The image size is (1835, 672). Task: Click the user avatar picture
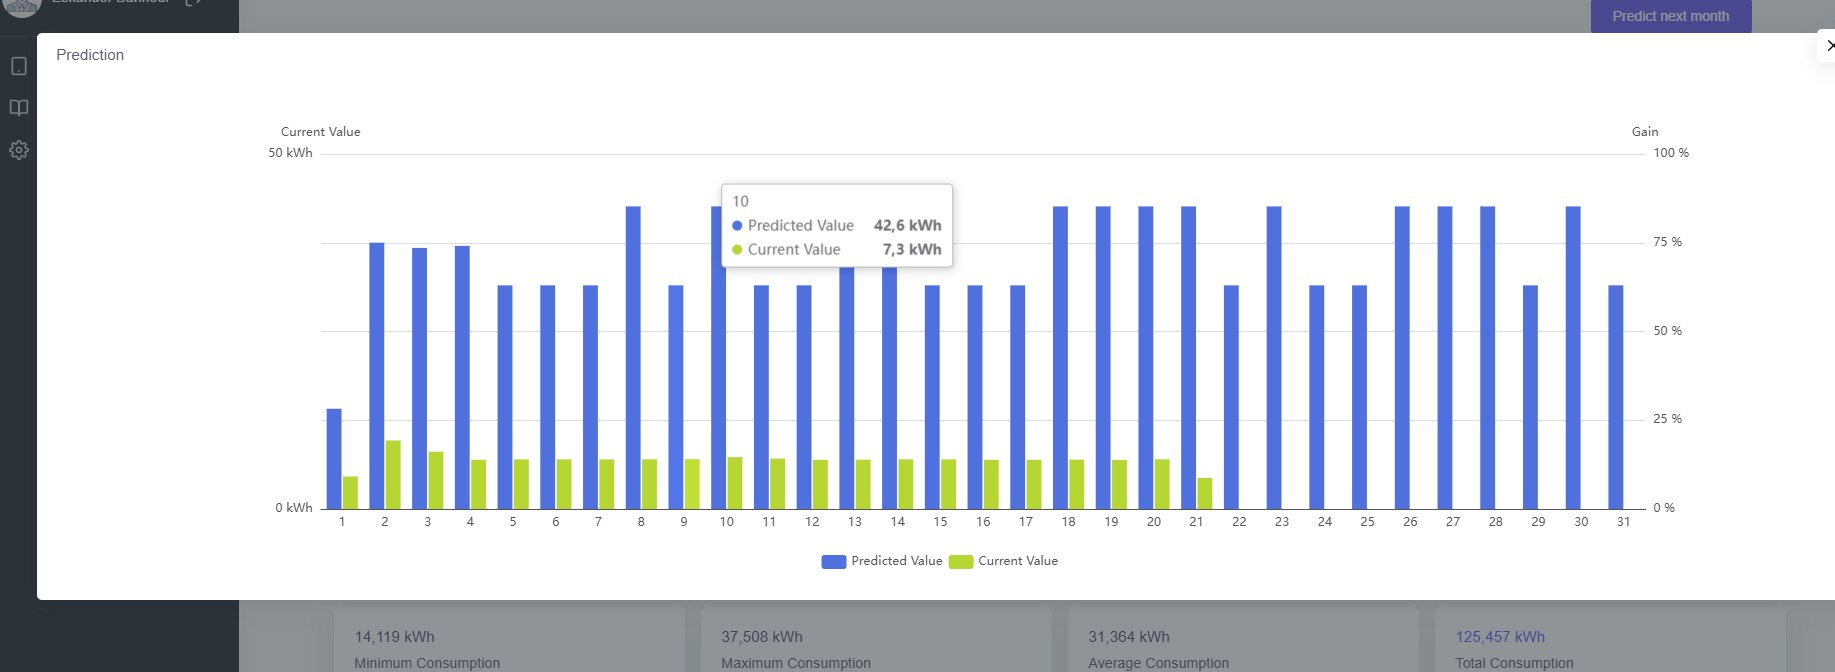22,5
